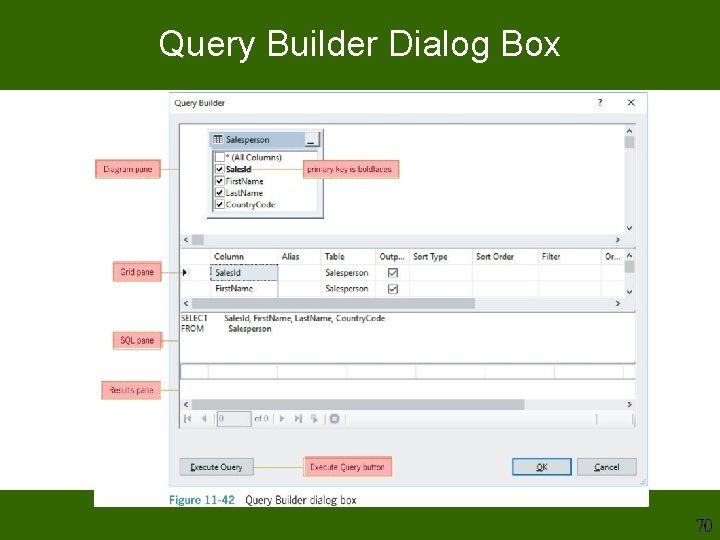This screenshot has width=720, height=540.
Task: Cancel the Query Builder dialog
Action: point(607,467)
